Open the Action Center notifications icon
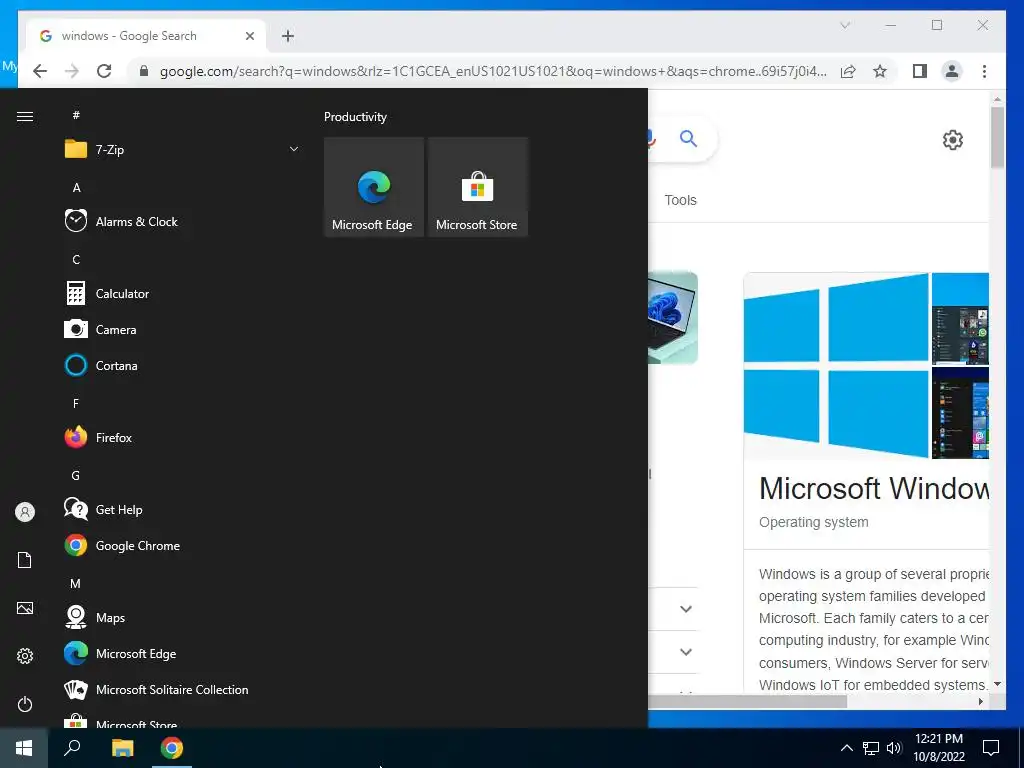The width and height of the screenshot is (1024, 768). click(x=991, y=748)
